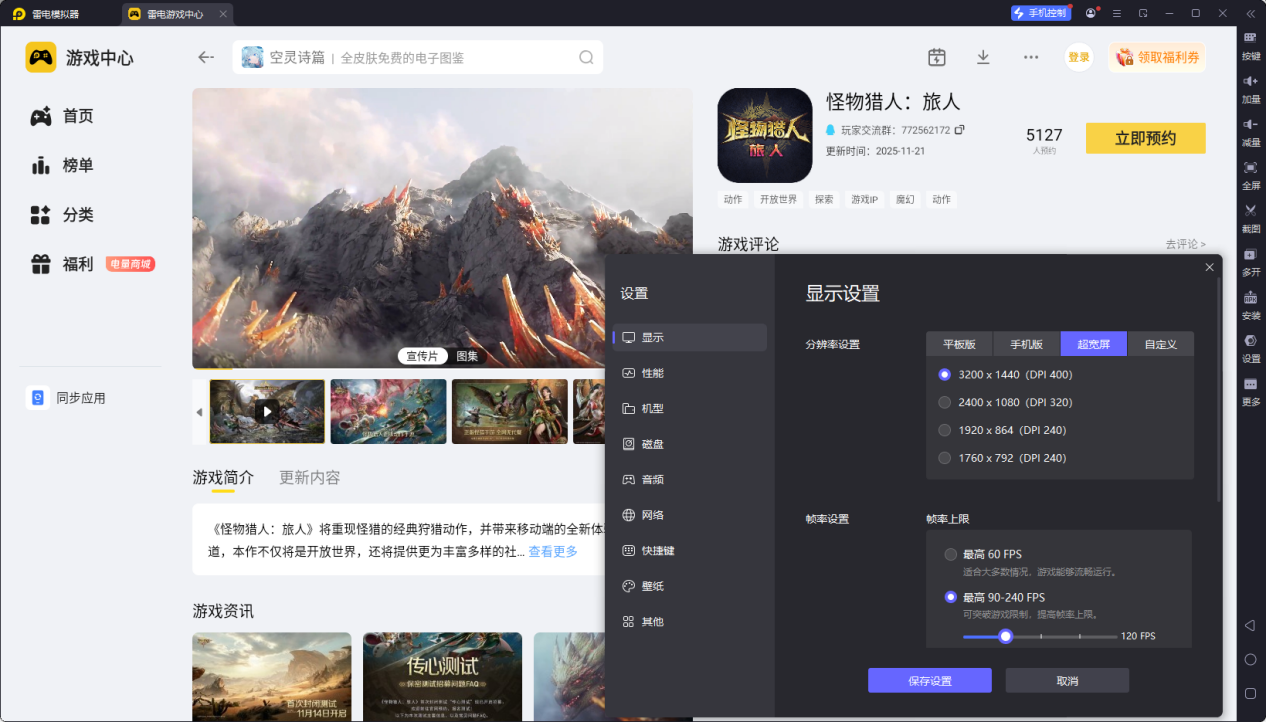Open 网络 settings category

[x=690, y=515]
